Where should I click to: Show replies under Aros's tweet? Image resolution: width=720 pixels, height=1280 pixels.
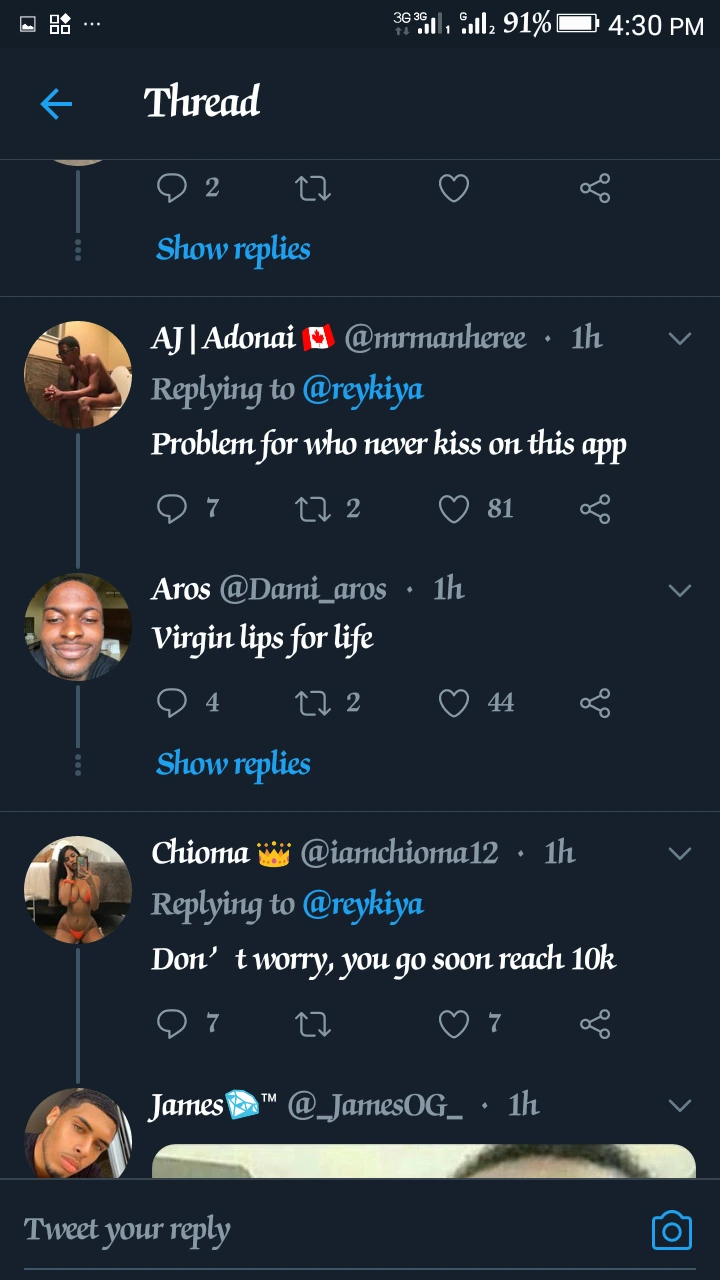point(233,764)
